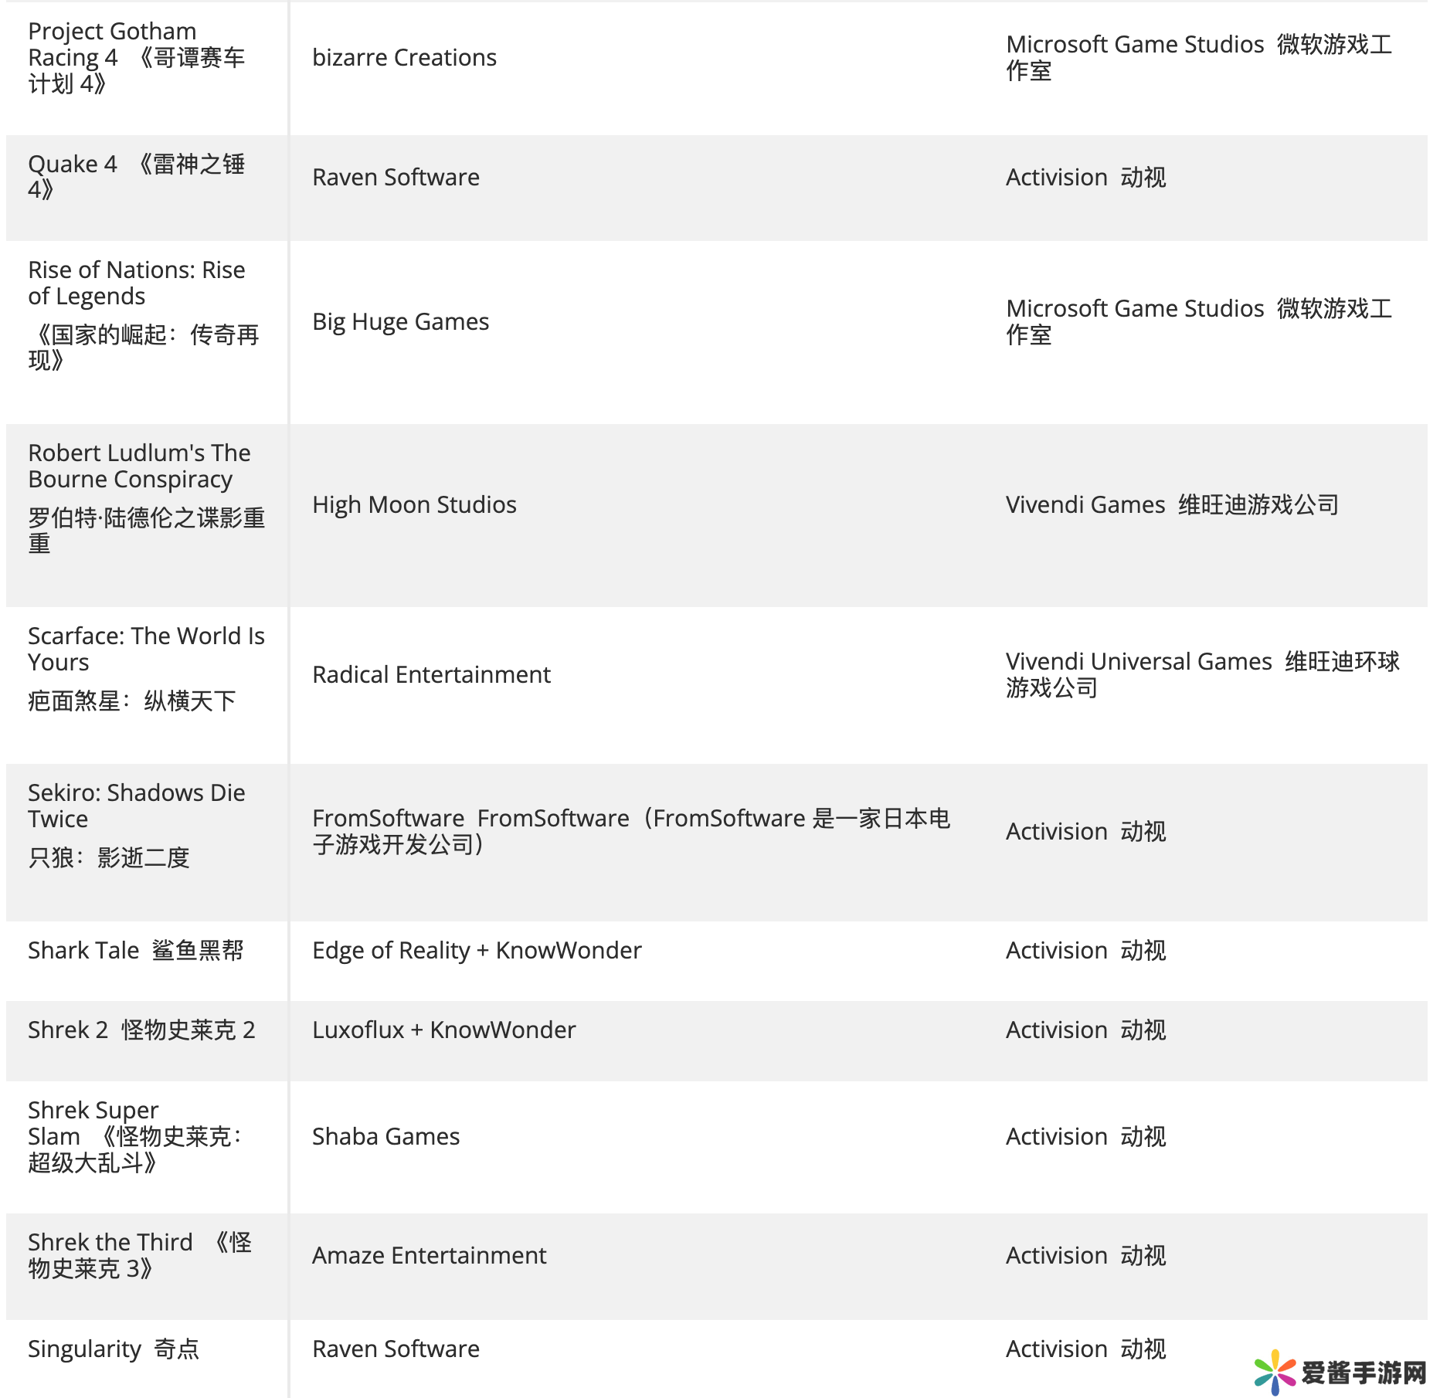Click Edge of Reality + KnowWonder text

477,950
